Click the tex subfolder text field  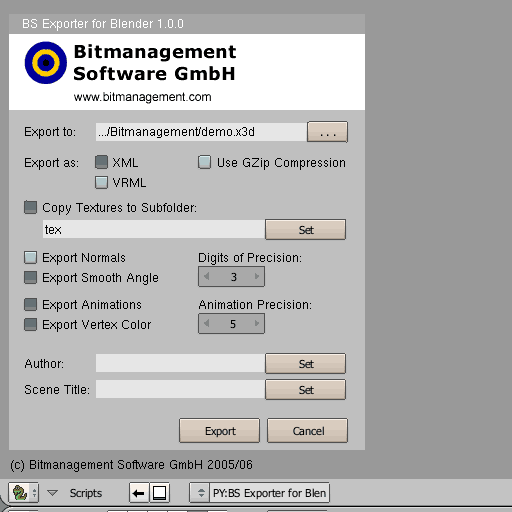pyautogui.click(x=154, y=229)
